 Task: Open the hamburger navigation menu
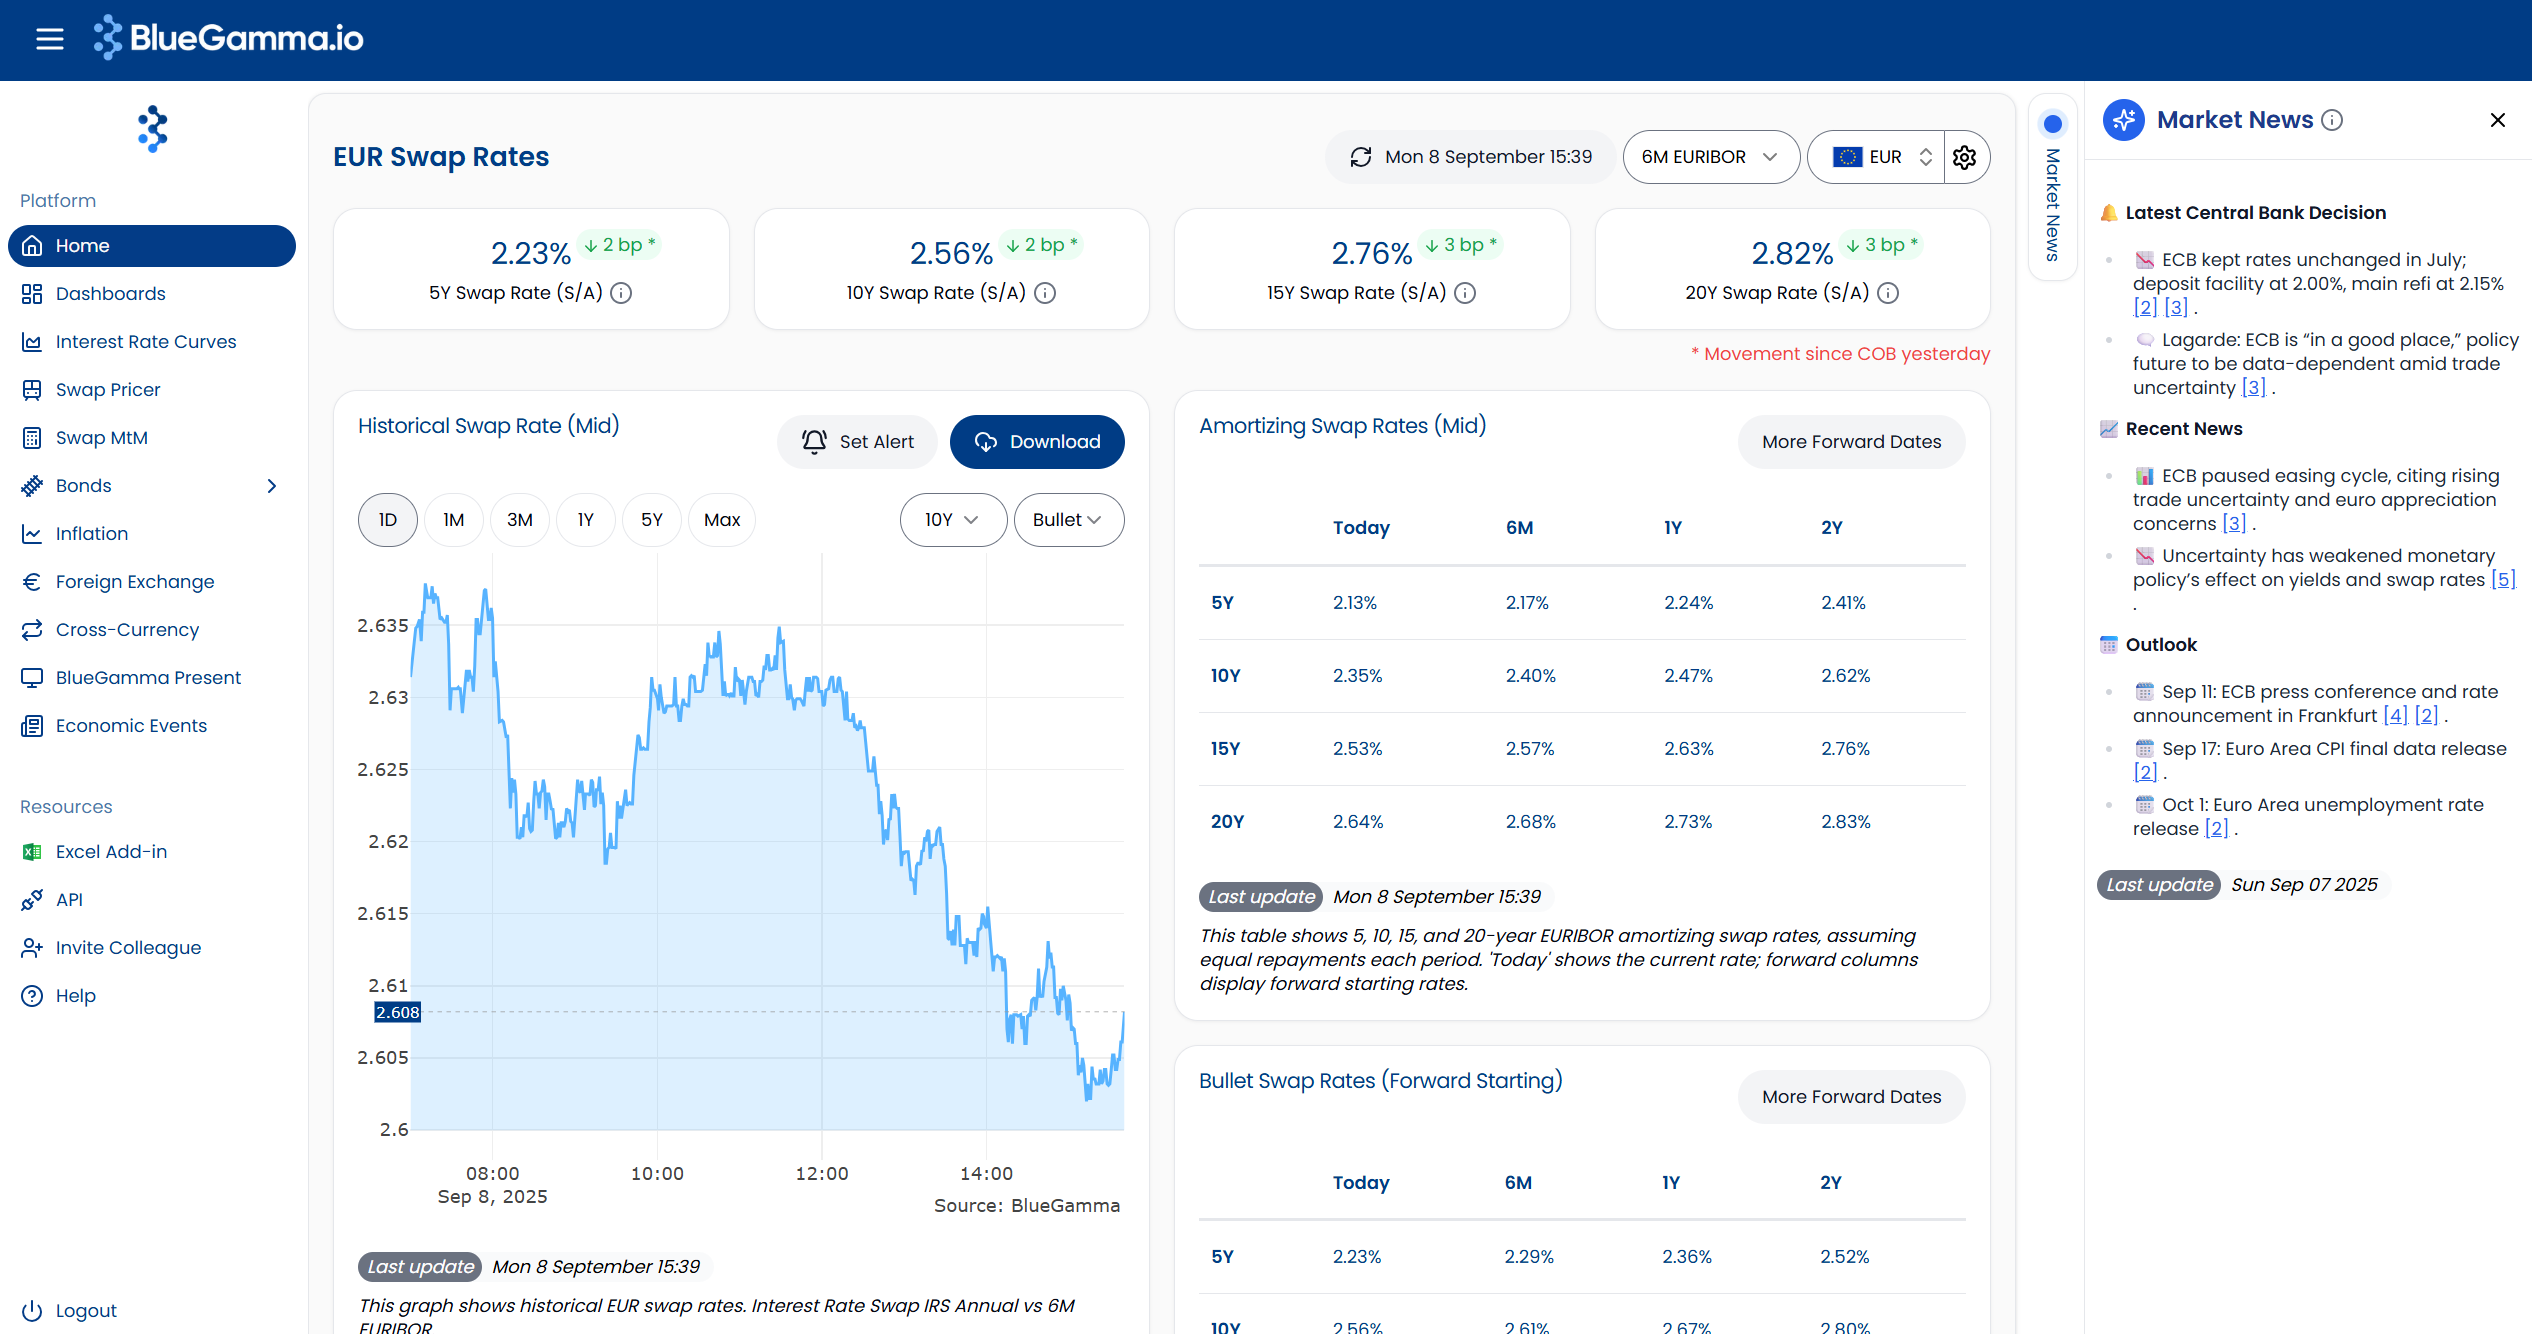click(x=49, y=39)
